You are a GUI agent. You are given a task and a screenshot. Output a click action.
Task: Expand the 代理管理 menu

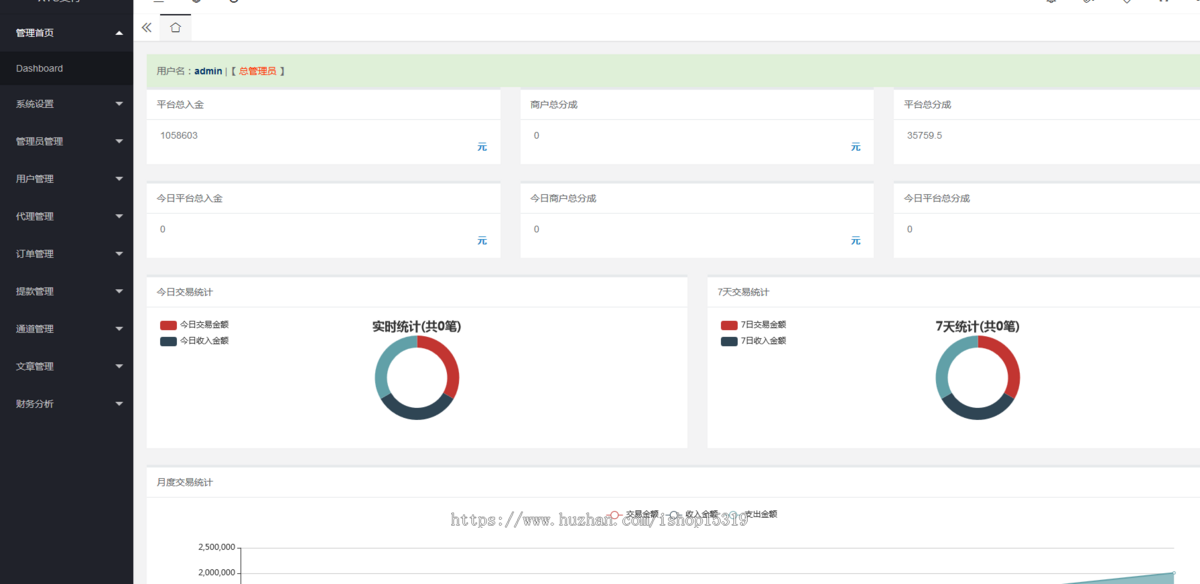[x=66, y=216]
